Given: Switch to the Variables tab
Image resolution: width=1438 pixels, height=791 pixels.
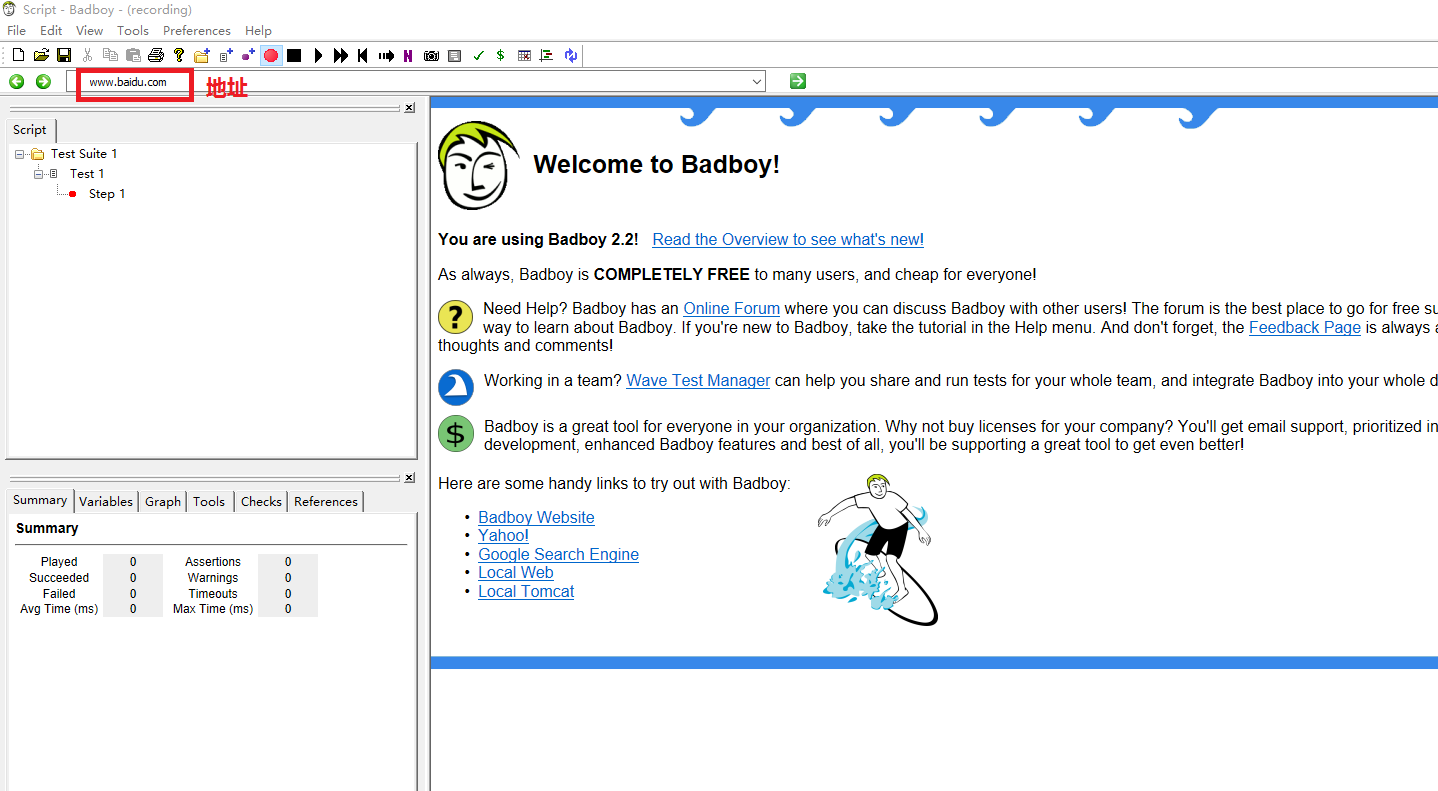Looking at the screenshot, I should pos(106,502).
